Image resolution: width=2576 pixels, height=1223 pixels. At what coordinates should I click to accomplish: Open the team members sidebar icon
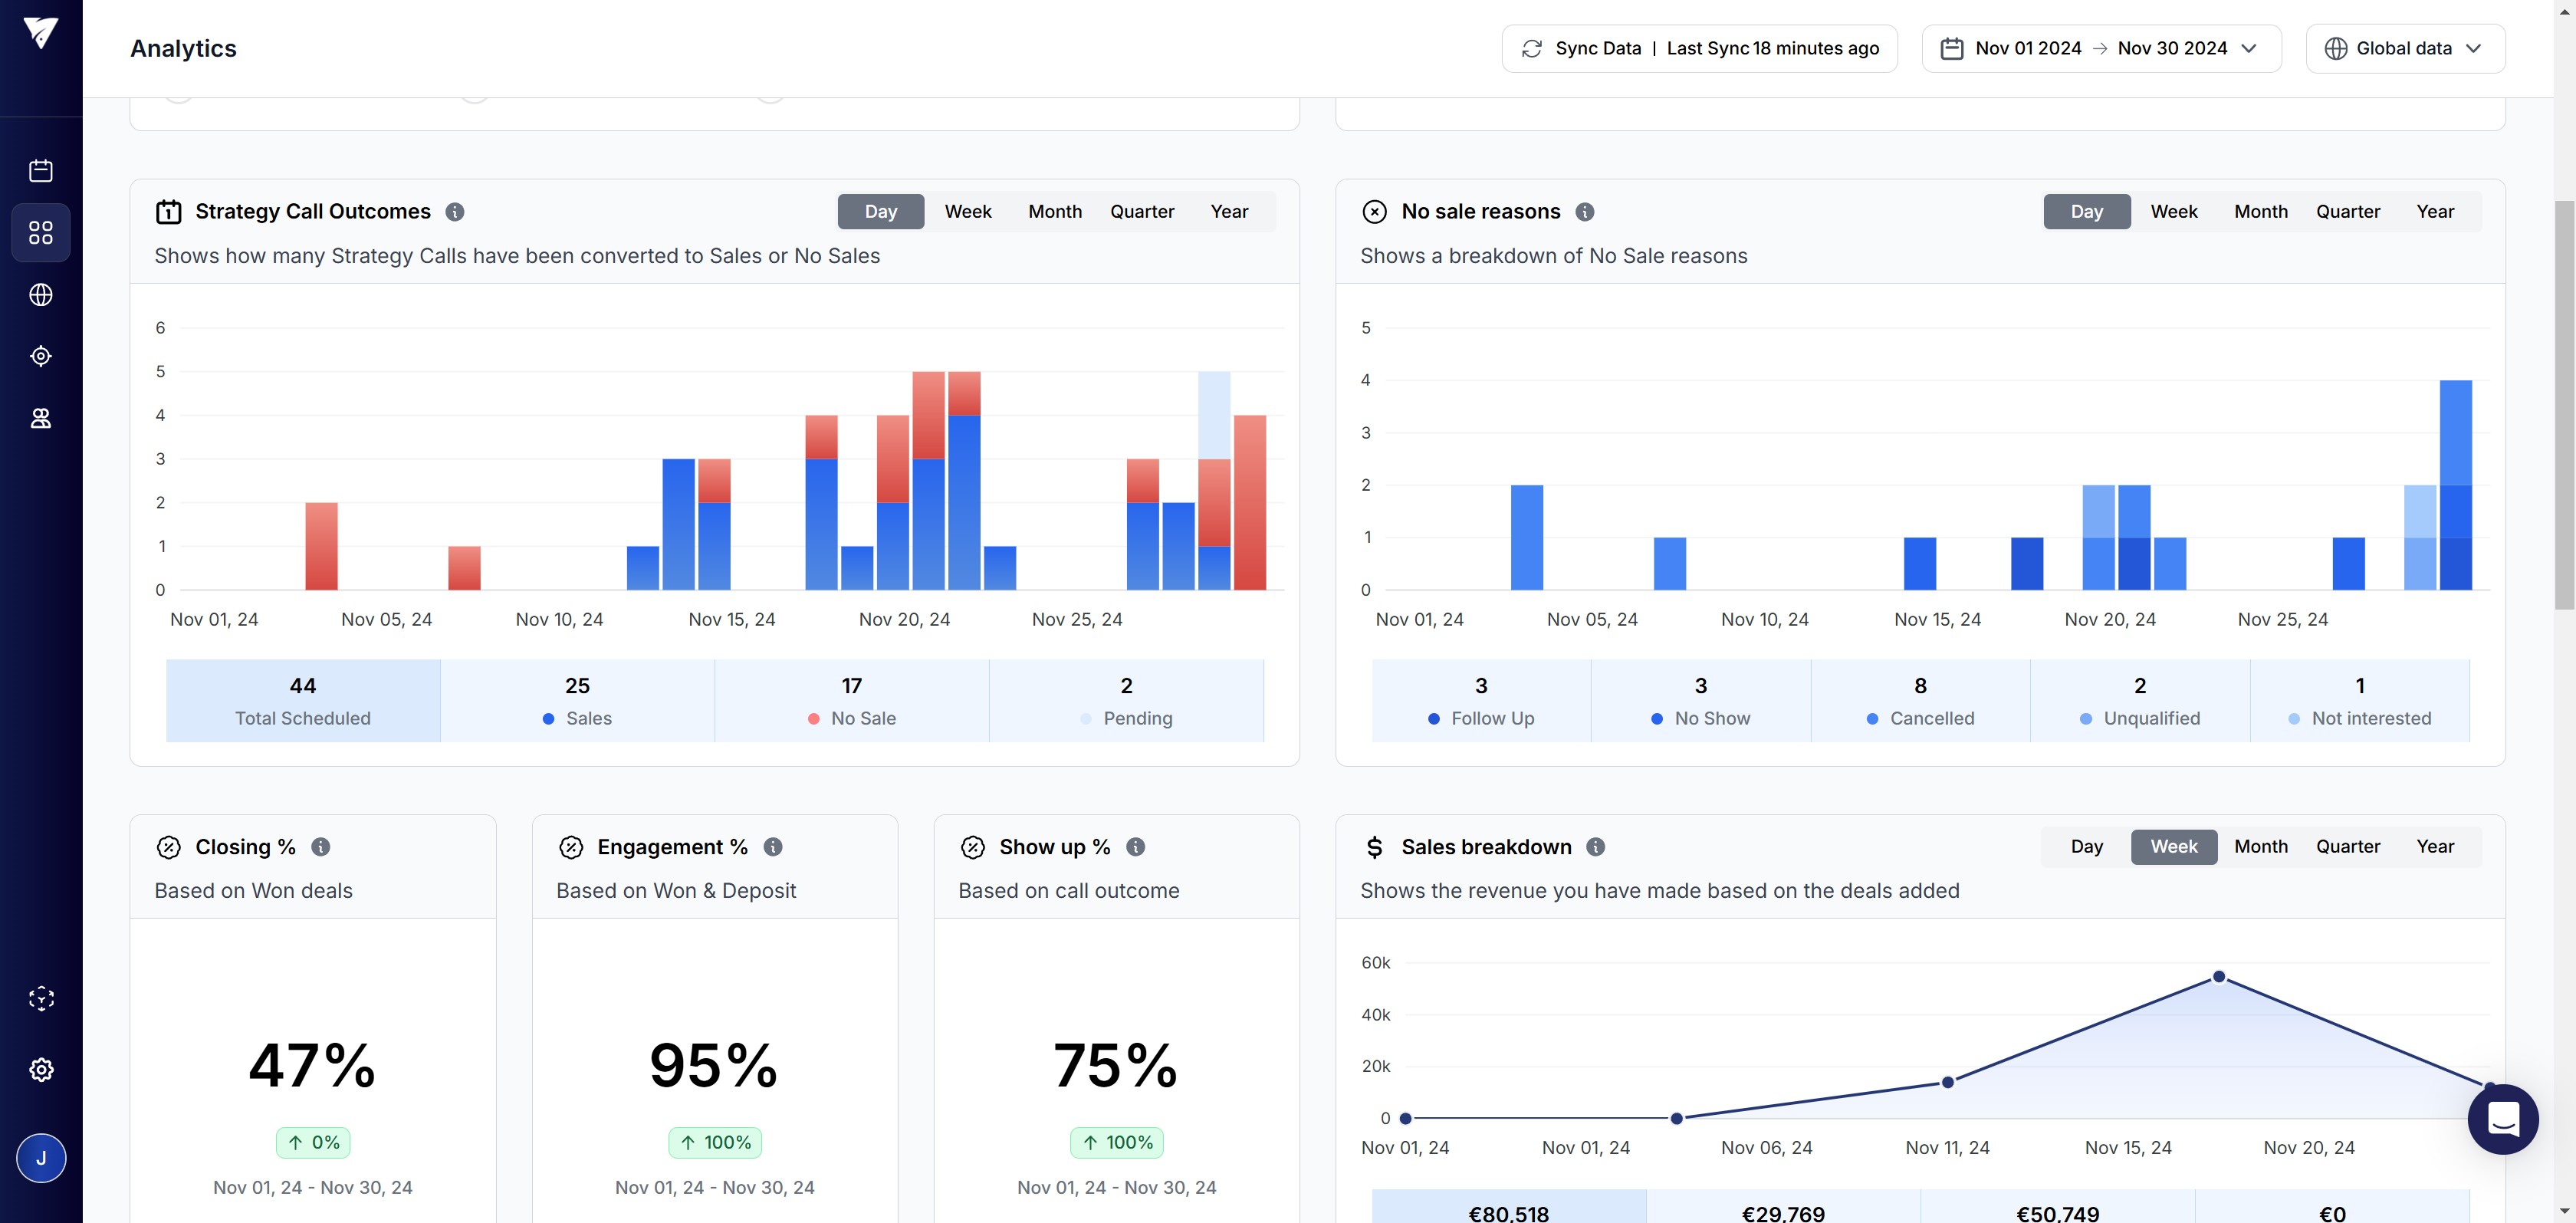(x=41, y=418)
